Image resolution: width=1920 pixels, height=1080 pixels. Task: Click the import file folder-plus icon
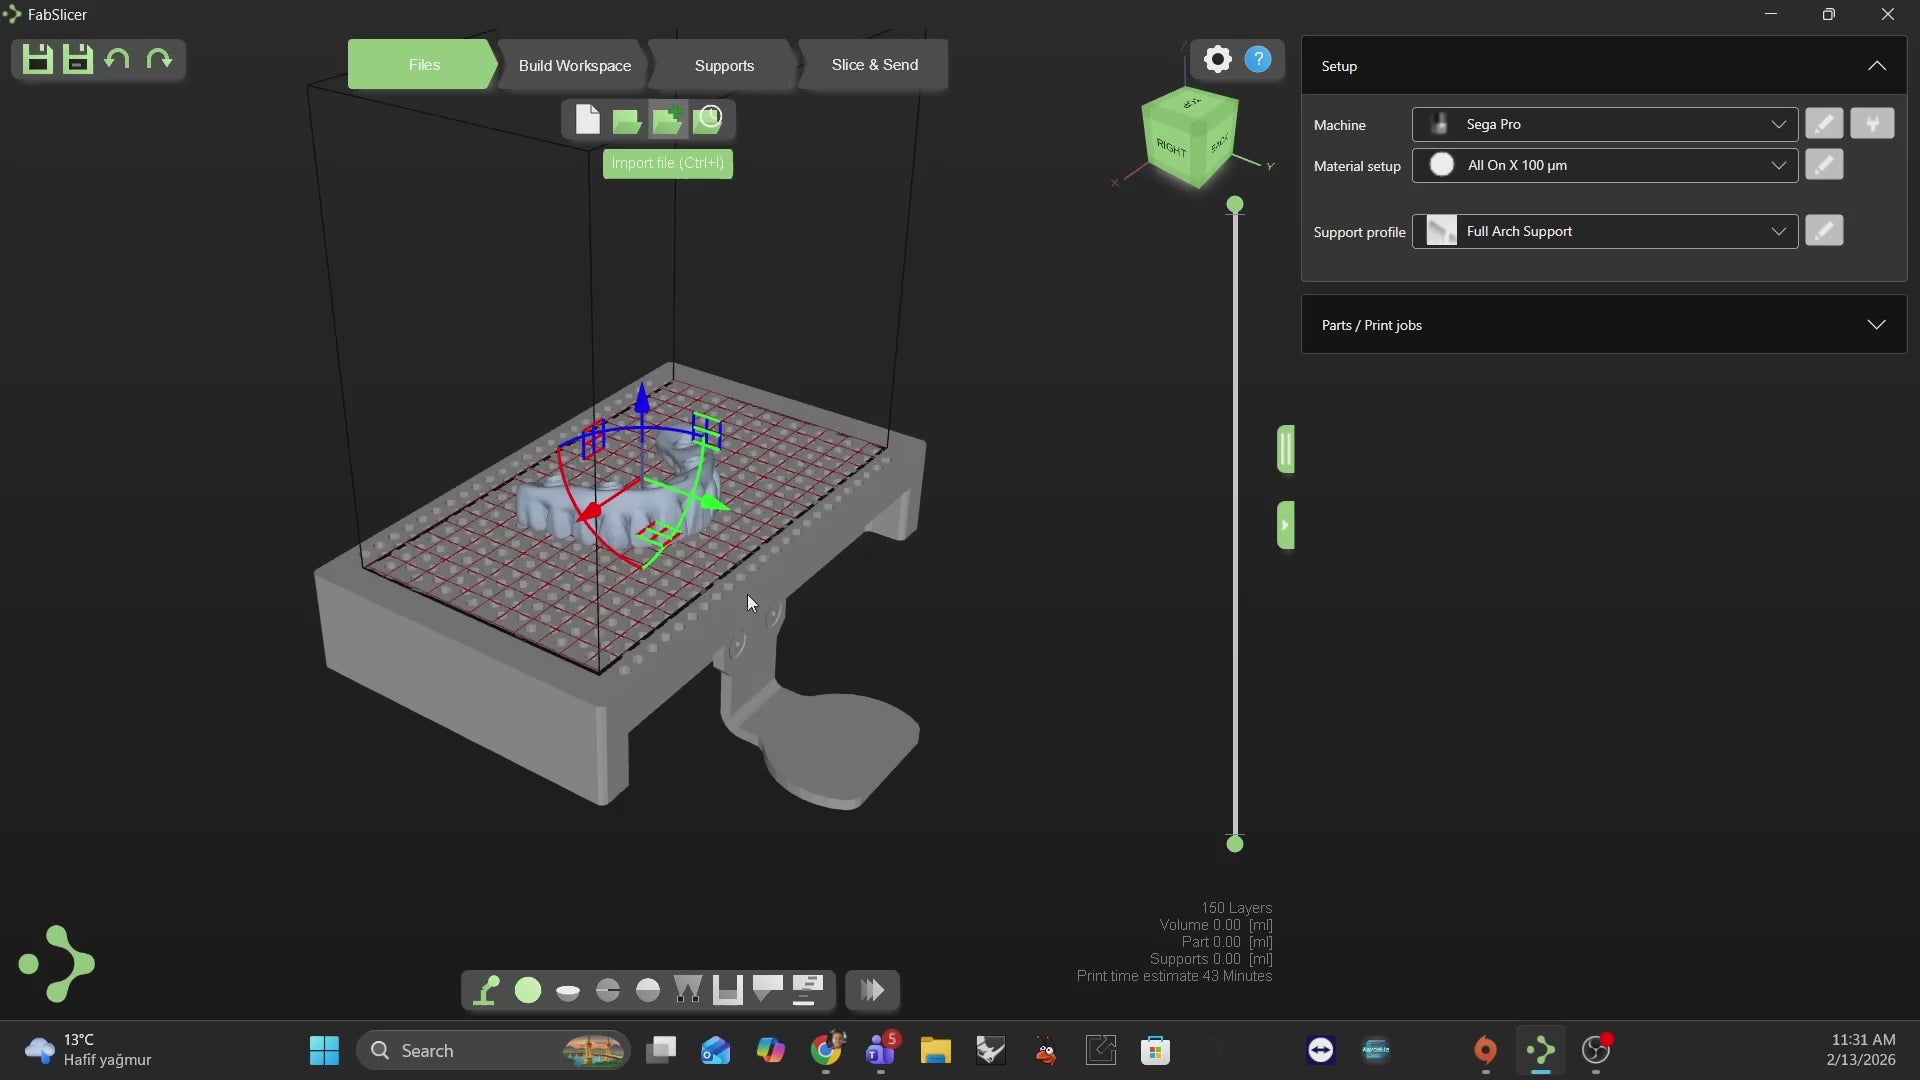tap(667, 120)
